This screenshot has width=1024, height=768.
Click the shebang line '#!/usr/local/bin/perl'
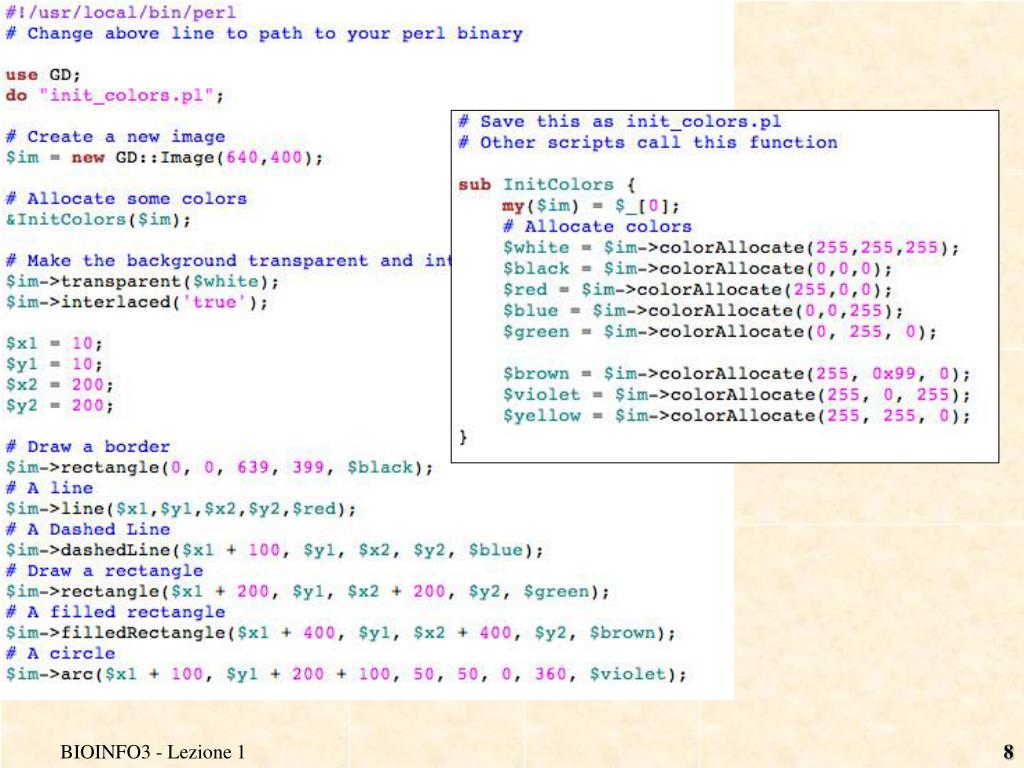[x=121, y=12]
